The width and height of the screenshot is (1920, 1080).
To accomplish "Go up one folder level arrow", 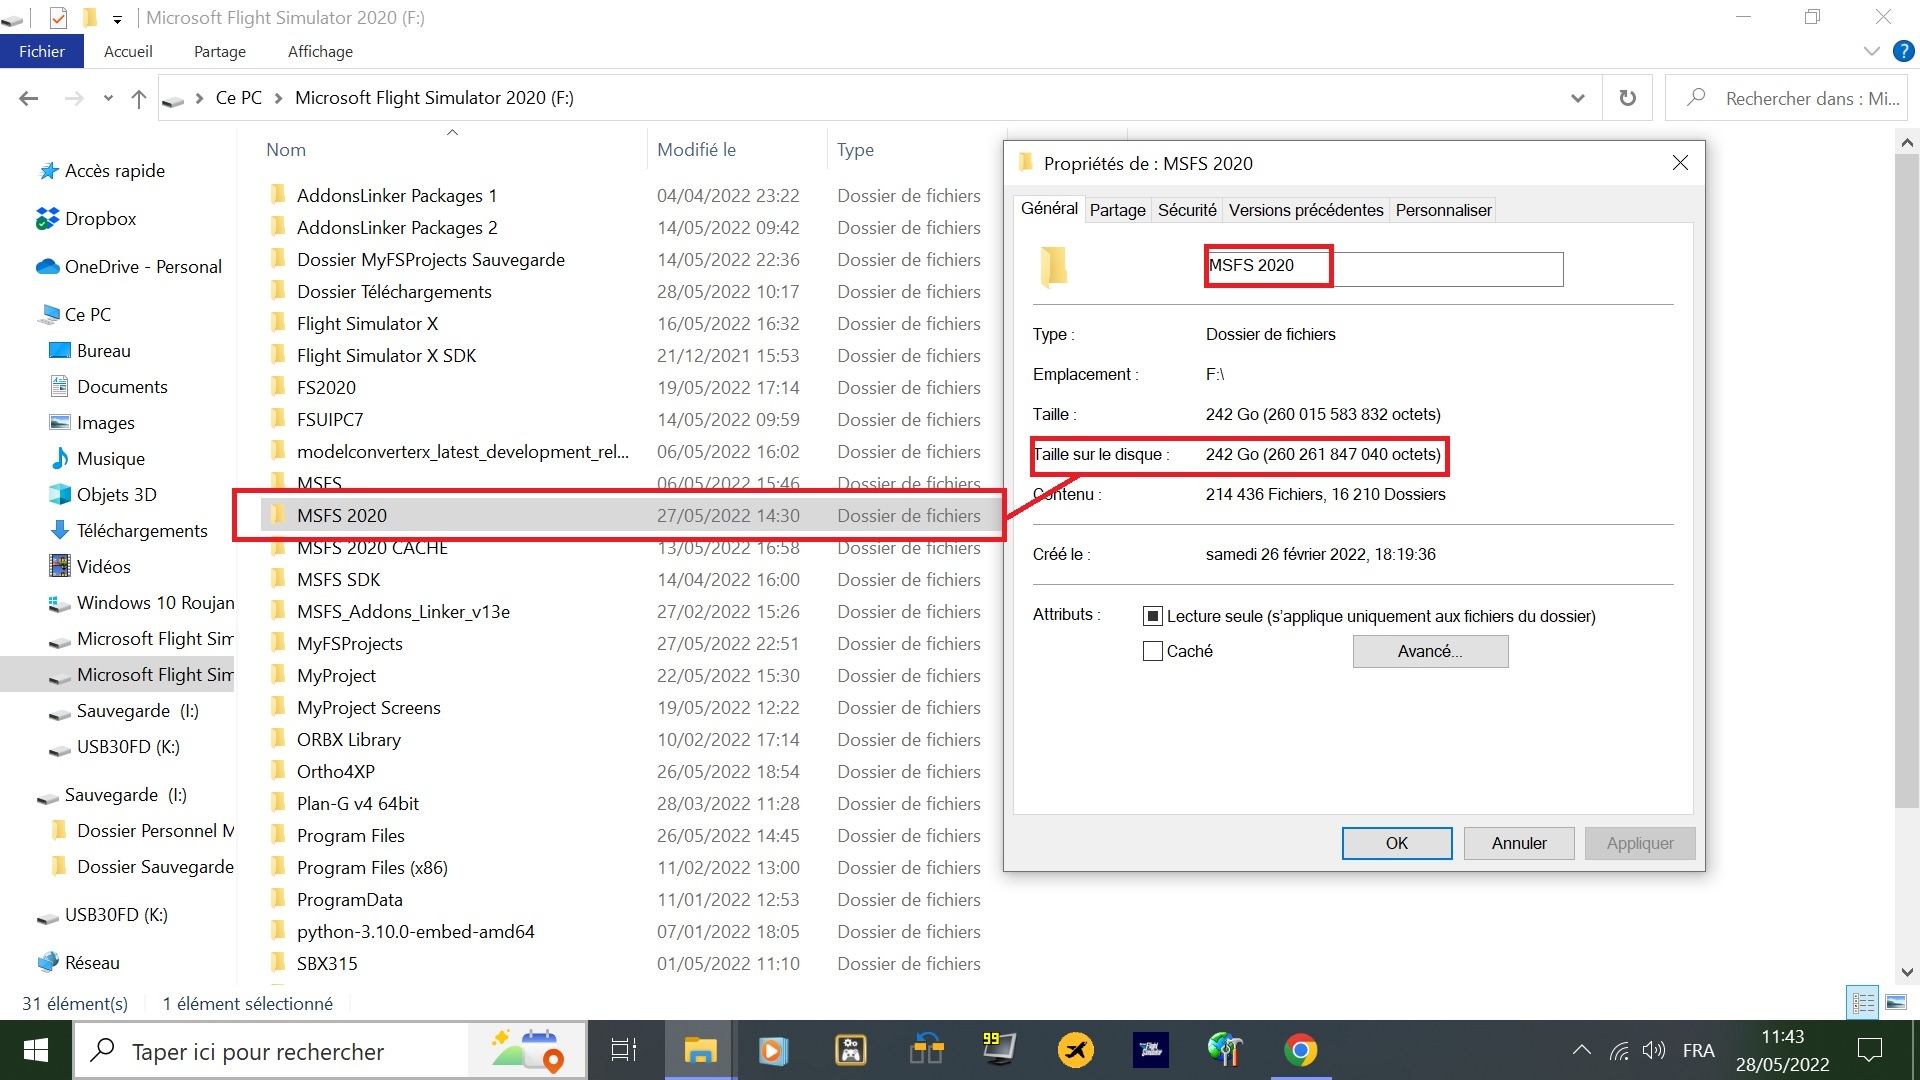I will [139, 98].
